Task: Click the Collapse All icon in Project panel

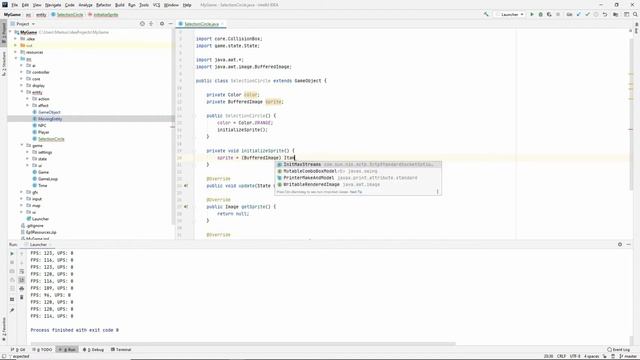Action: 151,24
